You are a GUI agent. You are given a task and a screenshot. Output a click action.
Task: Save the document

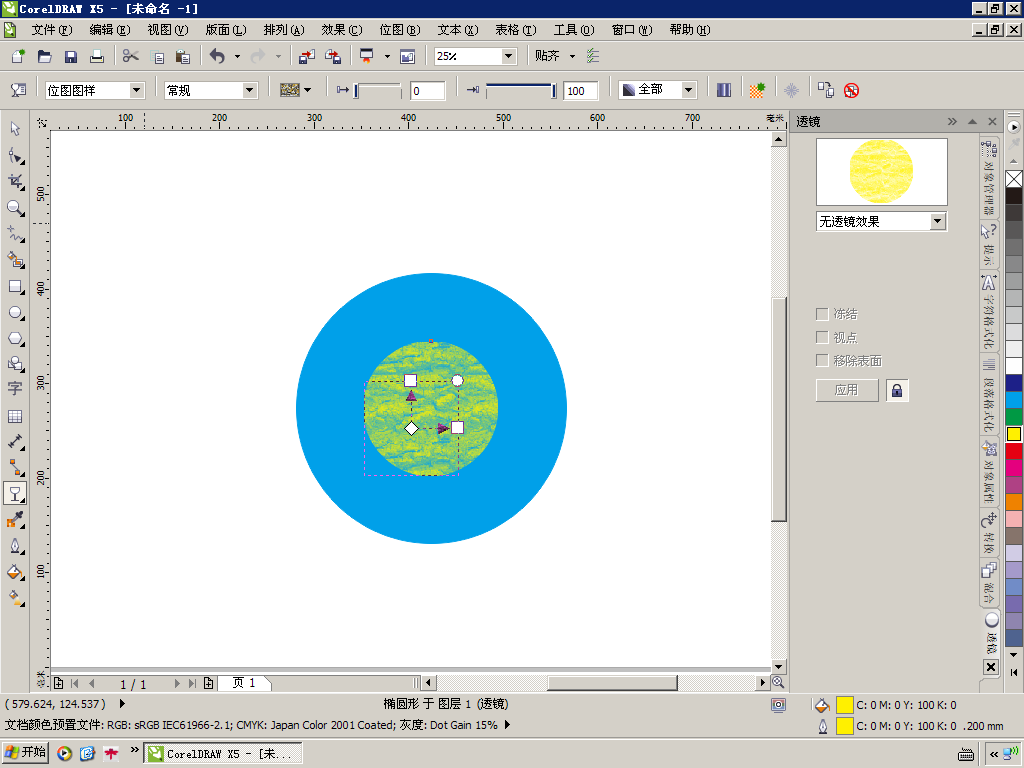tap(71, 56)
